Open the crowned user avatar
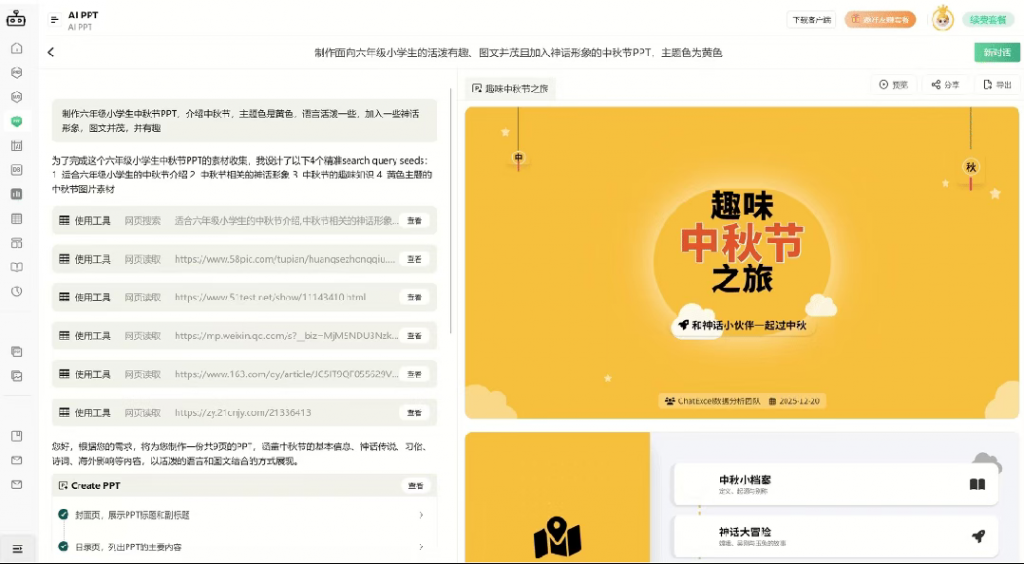This screenshot has width=1024, height=564. click(942, 18)
